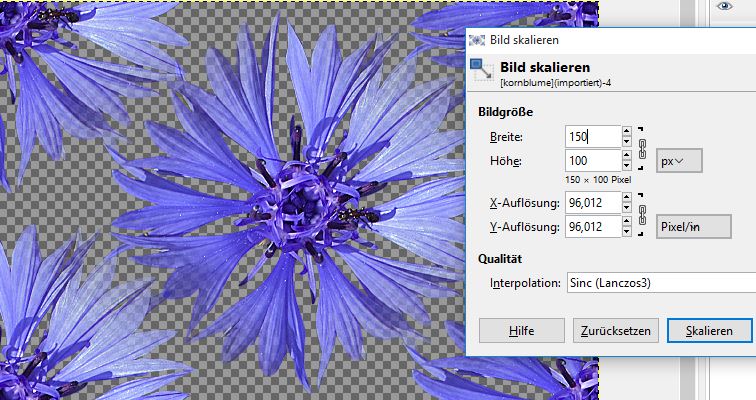Viewport: 756px width, 400px height.
Task: Click the scale image icon in dialog header
Action: point(482,69)
